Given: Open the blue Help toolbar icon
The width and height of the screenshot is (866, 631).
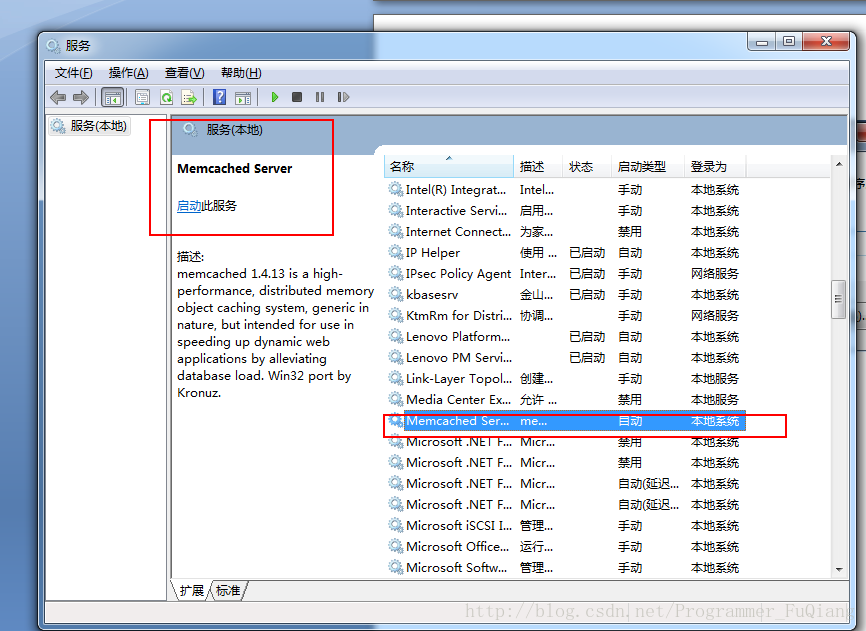Looking at the screenshot, I should 219,97.
